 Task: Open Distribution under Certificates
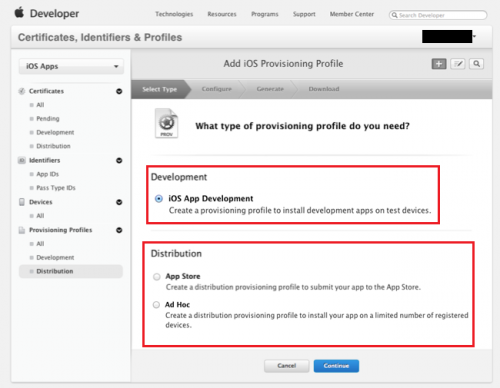point(53,146)
